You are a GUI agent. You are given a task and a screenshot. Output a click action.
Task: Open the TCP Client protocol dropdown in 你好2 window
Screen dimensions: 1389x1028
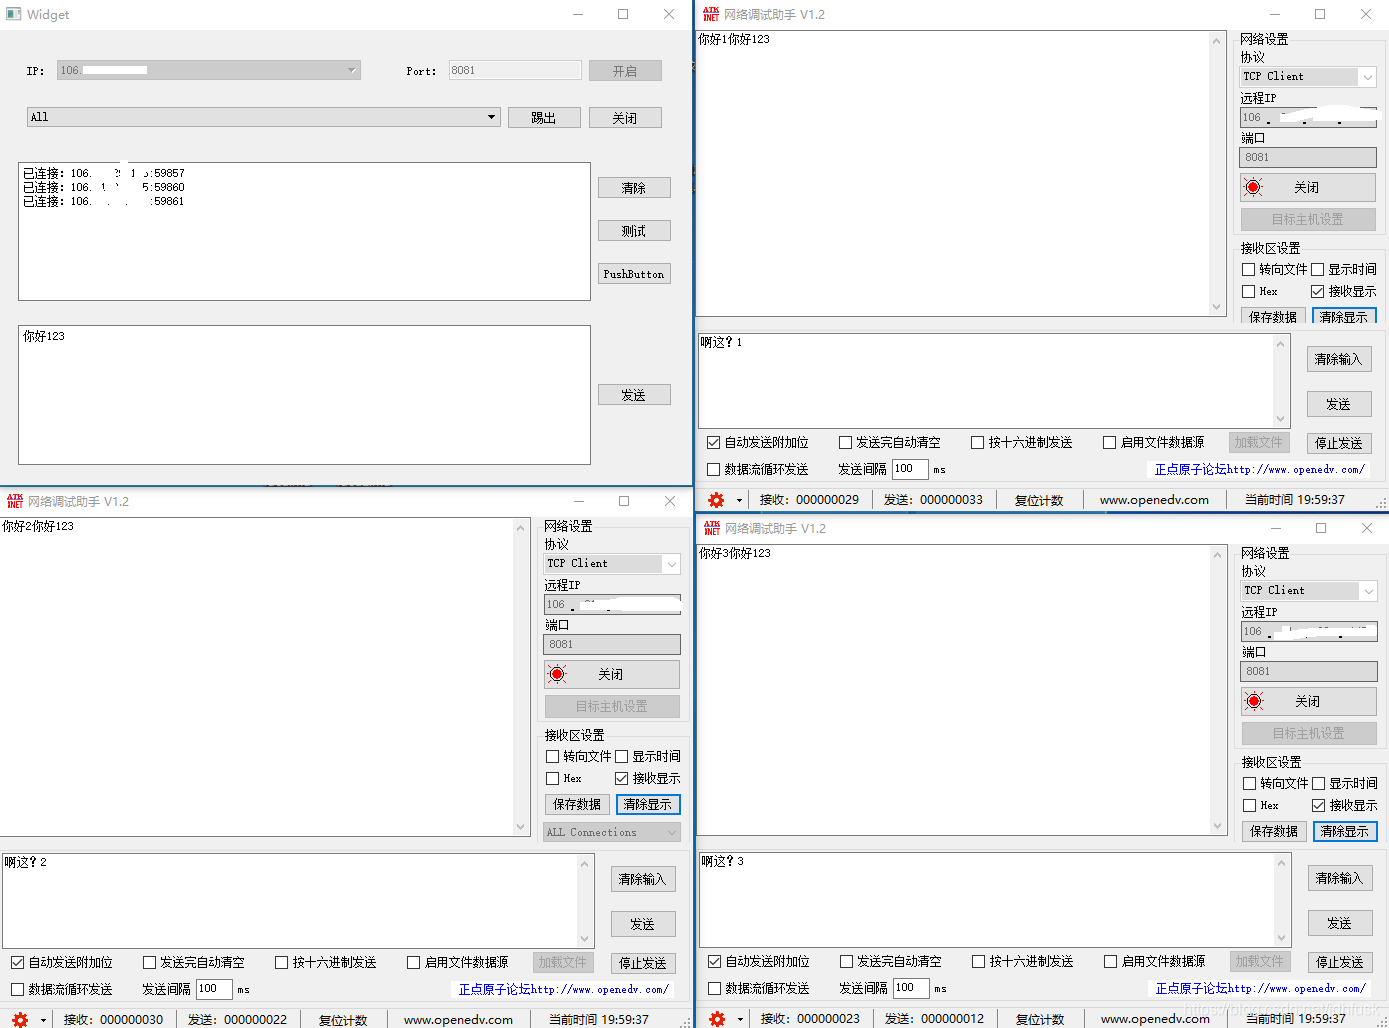612,564
